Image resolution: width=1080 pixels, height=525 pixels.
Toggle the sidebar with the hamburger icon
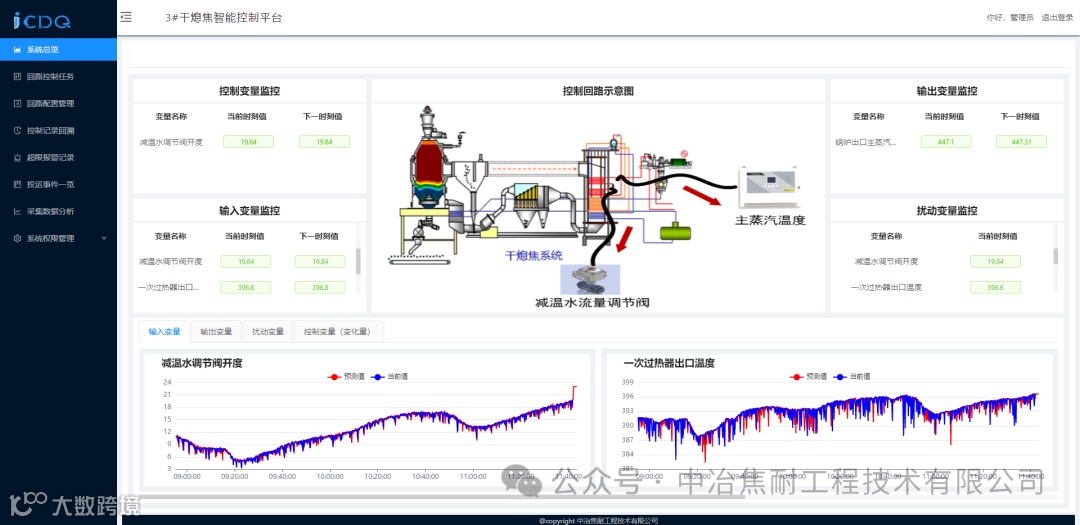(x=126, y=18)
